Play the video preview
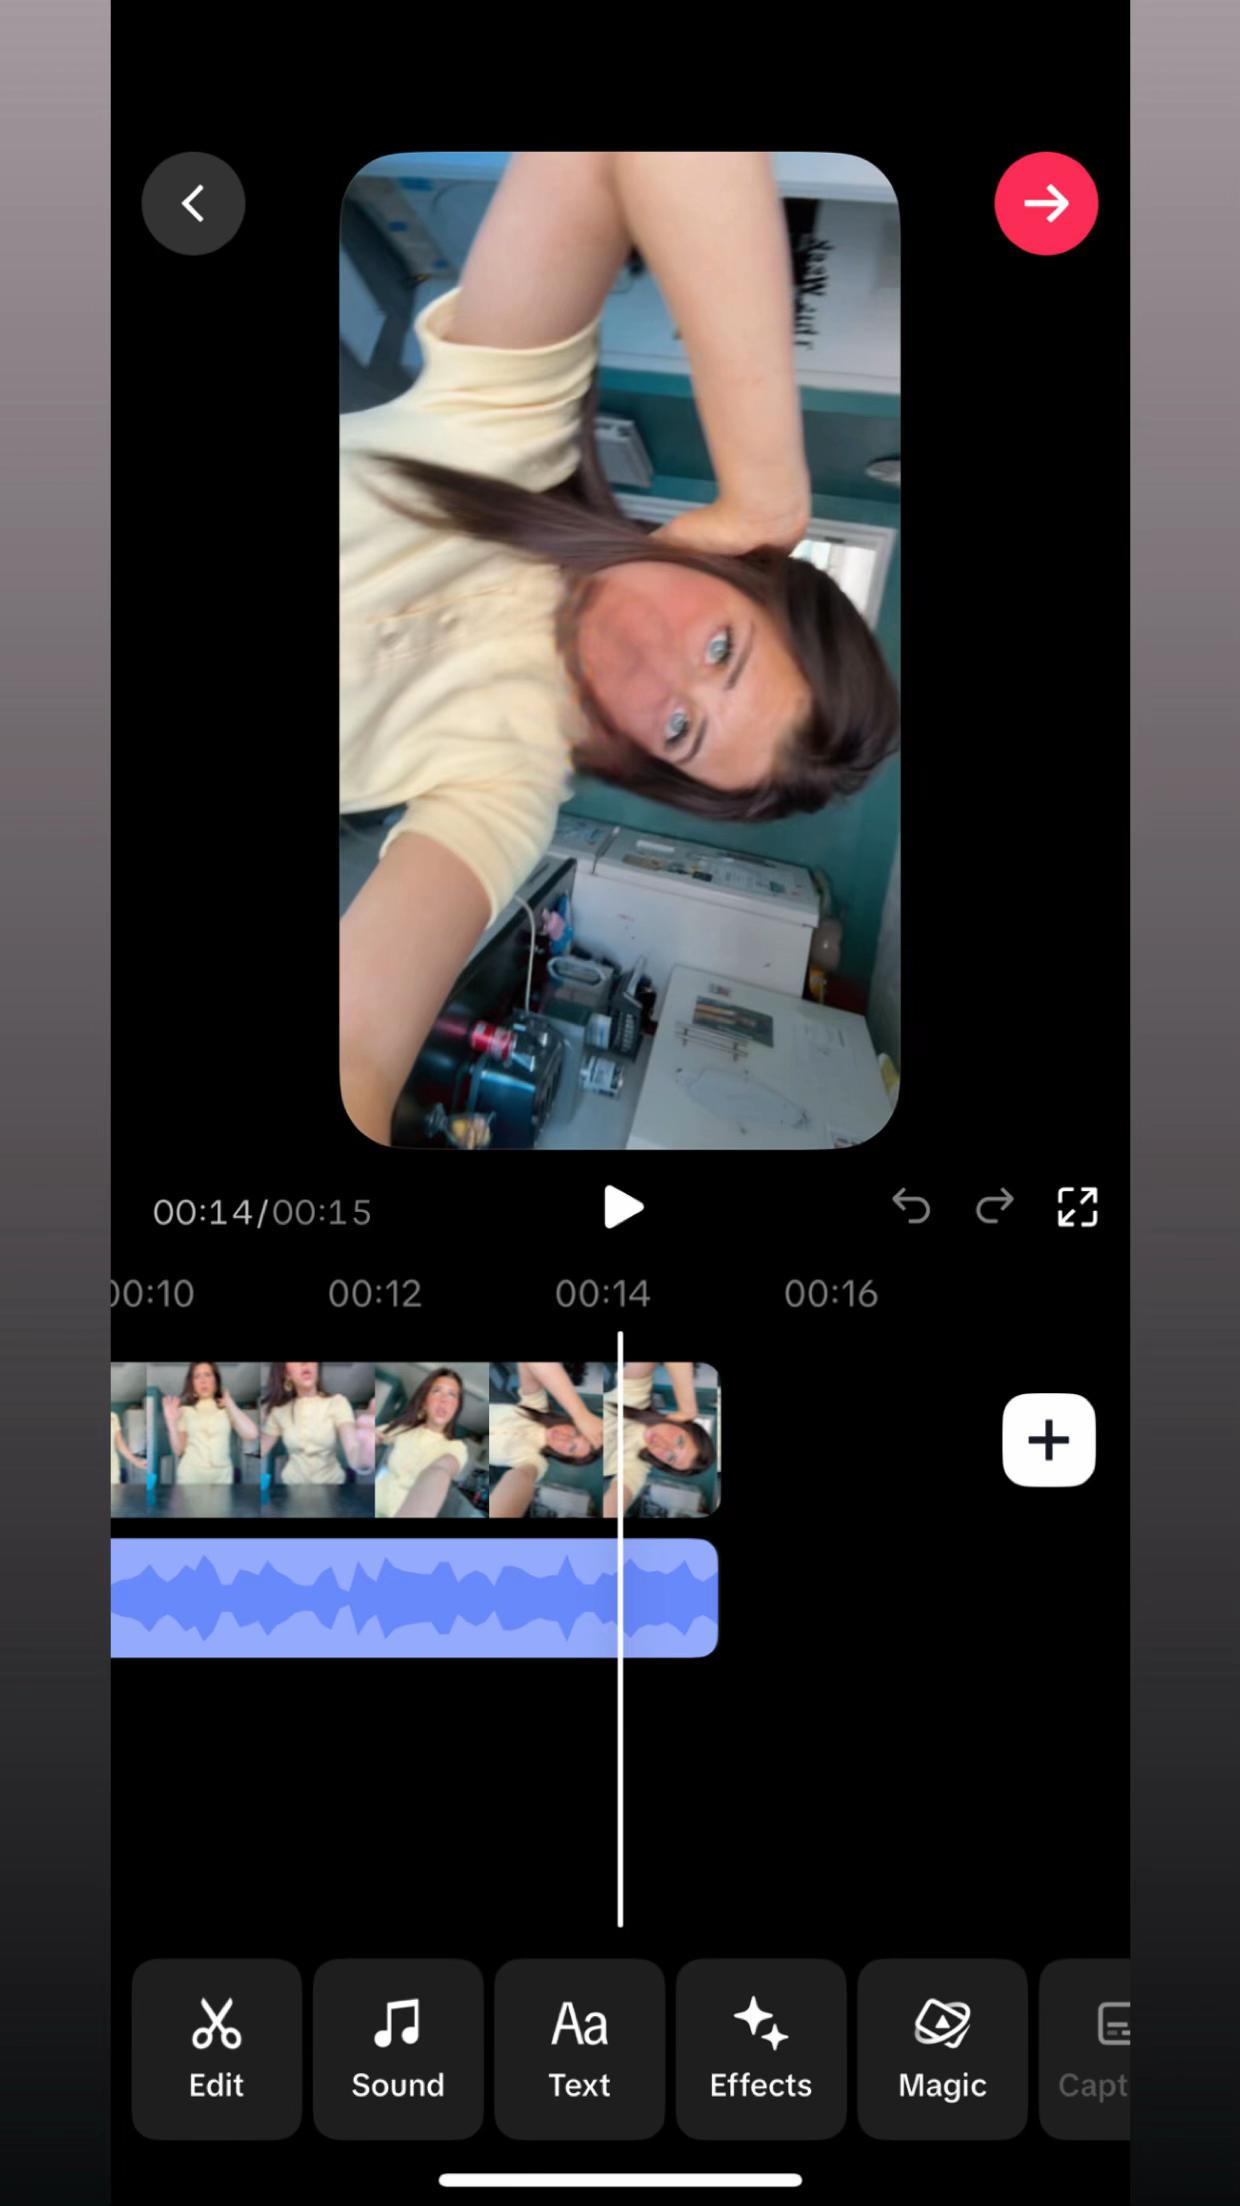 pyautogui.click(x=623, y=1207)
